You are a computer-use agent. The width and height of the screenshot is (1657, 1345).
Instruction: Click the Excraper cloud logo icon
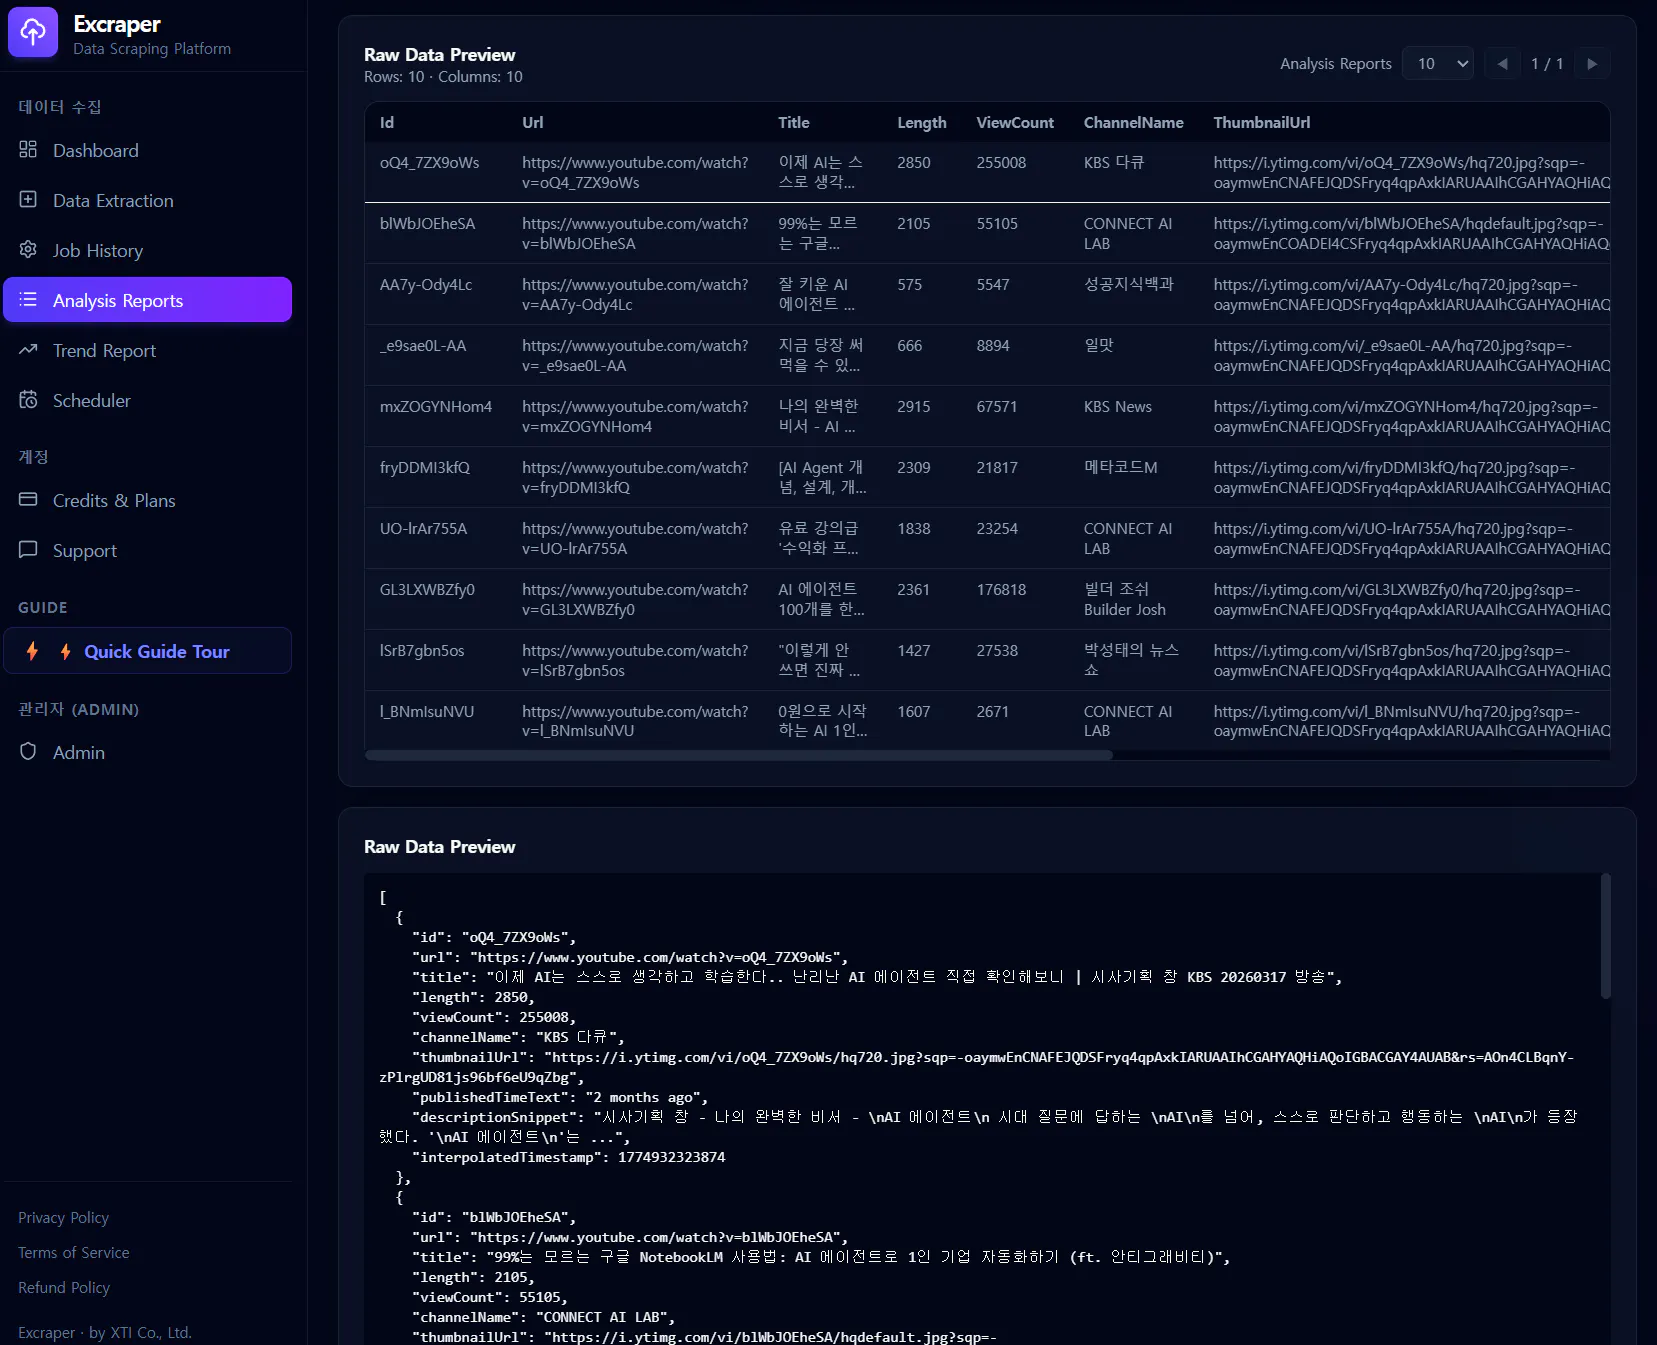(x=33, y=32)
